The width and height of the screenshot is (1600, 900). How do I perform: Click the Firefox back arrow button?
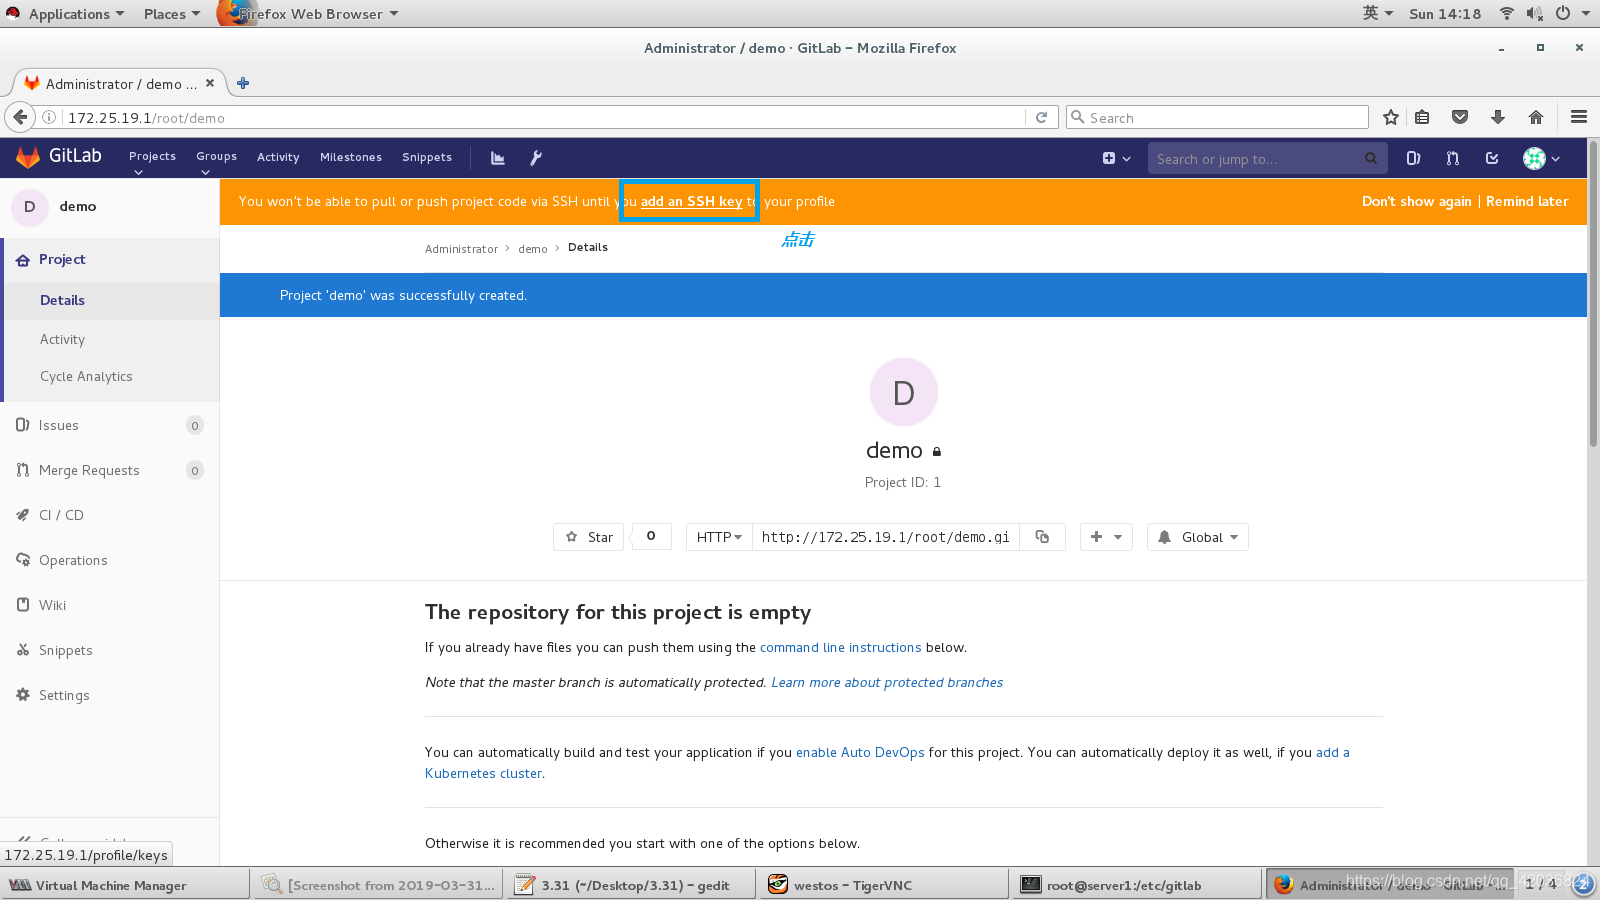(20, 117)
